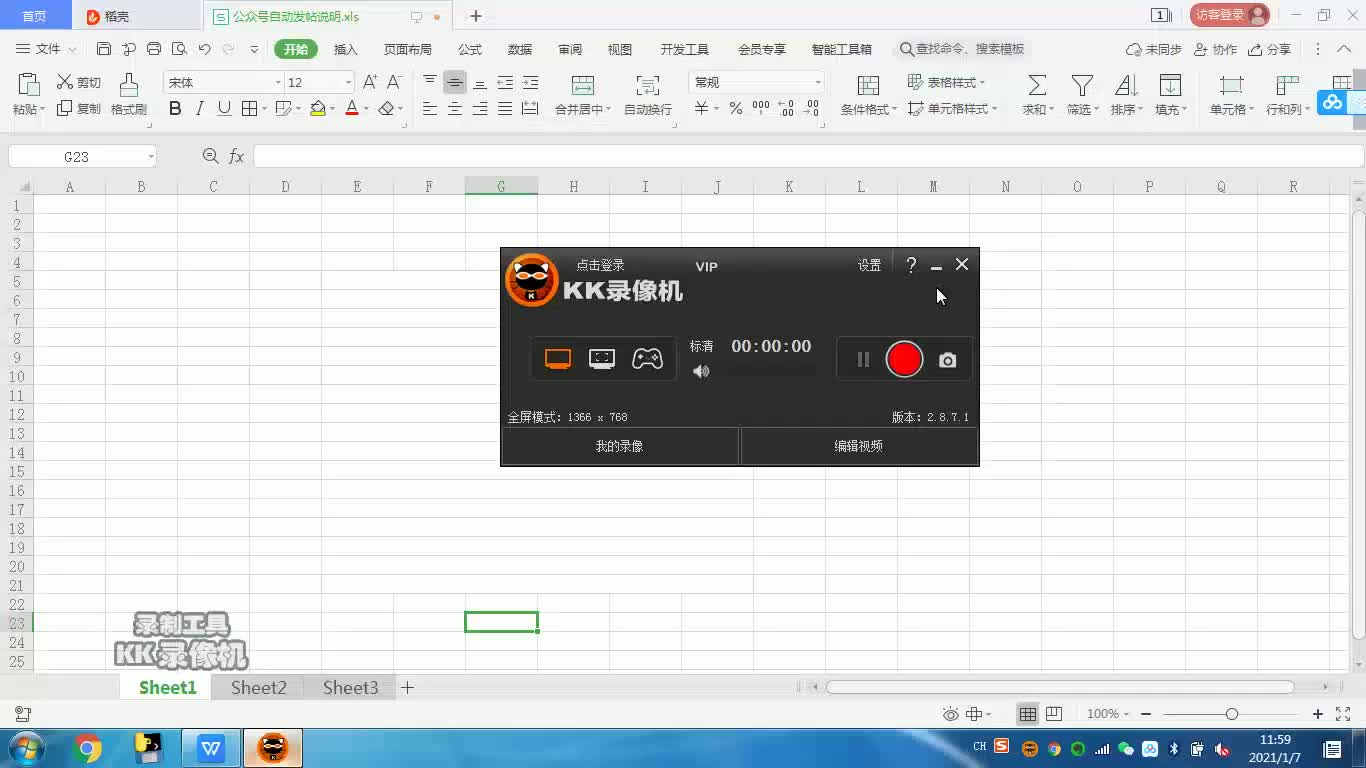This screenshot has width=1366, height=768.
Task: Switch to the 公式 ribbon tab
Action: pyautogui.click(x=469, y=49)
